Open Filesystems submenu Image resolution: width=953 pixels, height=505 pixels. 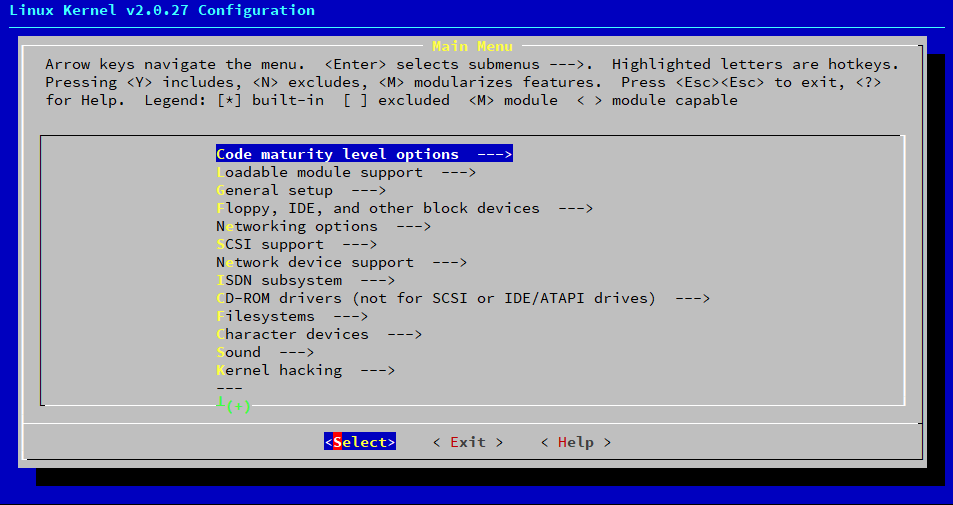tap(292, 316)
